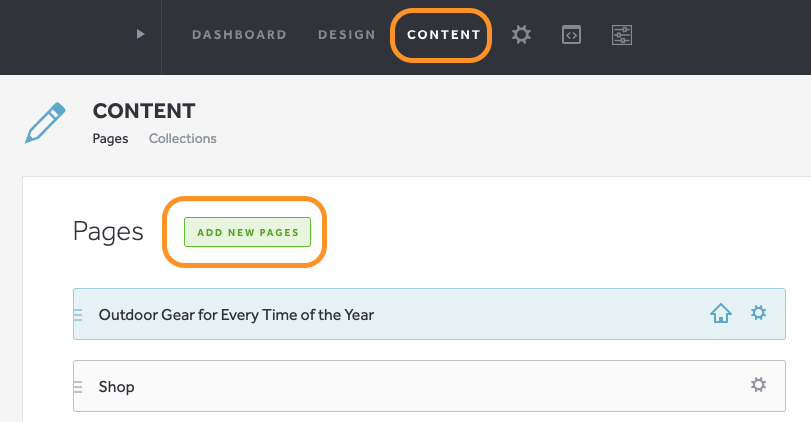The image size is (811, 422).
Task: Select the Pages sub-tab
Action: (x=110, y=139)
